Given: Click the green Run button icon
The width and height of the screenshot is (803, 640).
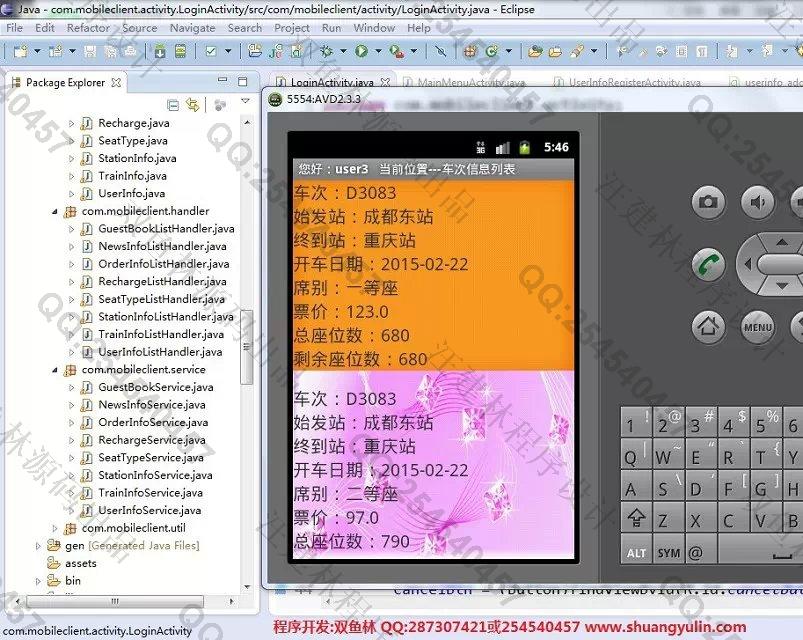Looking at the screenshot, I should [362, 51].
